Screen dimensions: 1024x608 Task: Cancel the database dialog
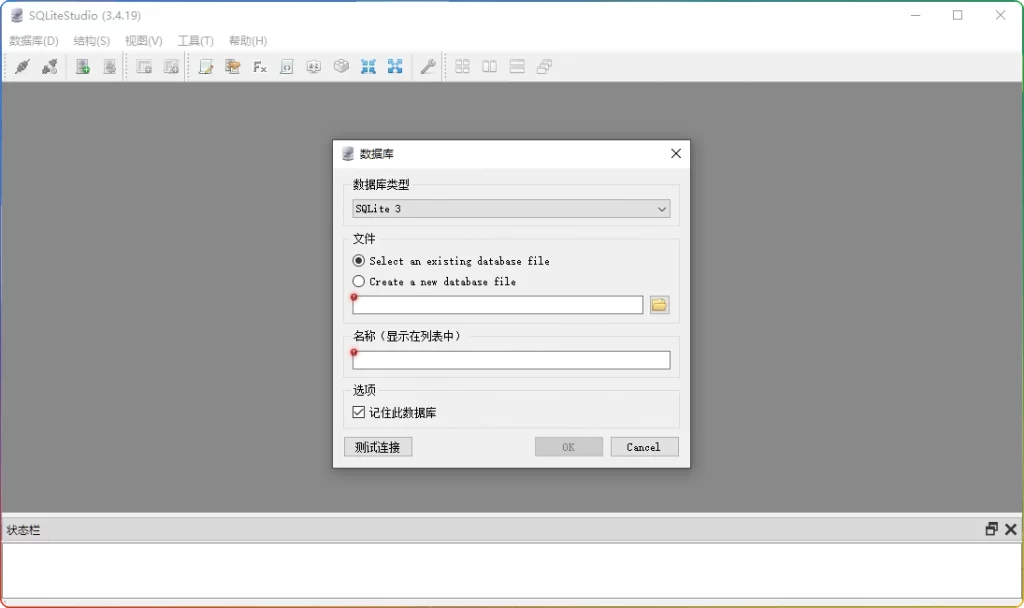(644, 446)
